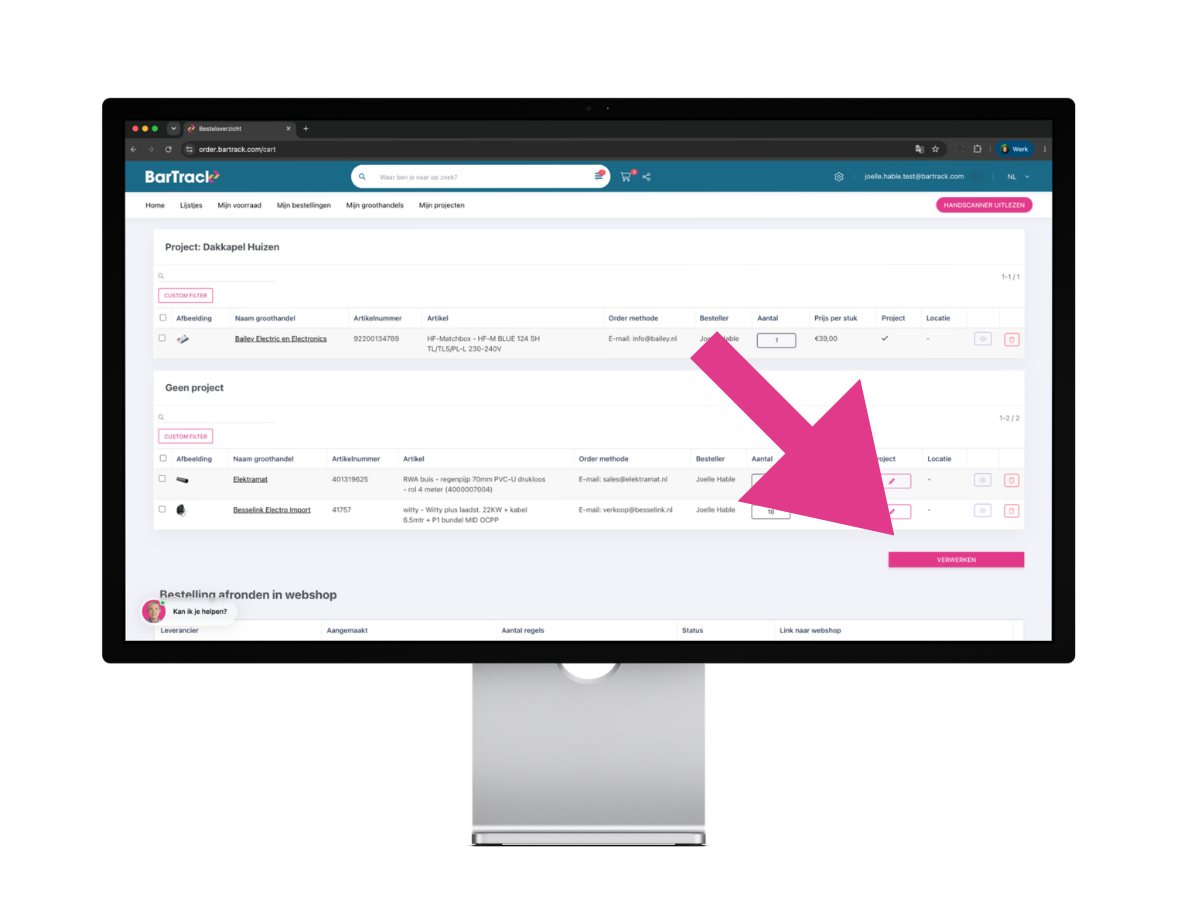Click Custom Filter in Dakkapel Huizen section

(x=186, y=296)
